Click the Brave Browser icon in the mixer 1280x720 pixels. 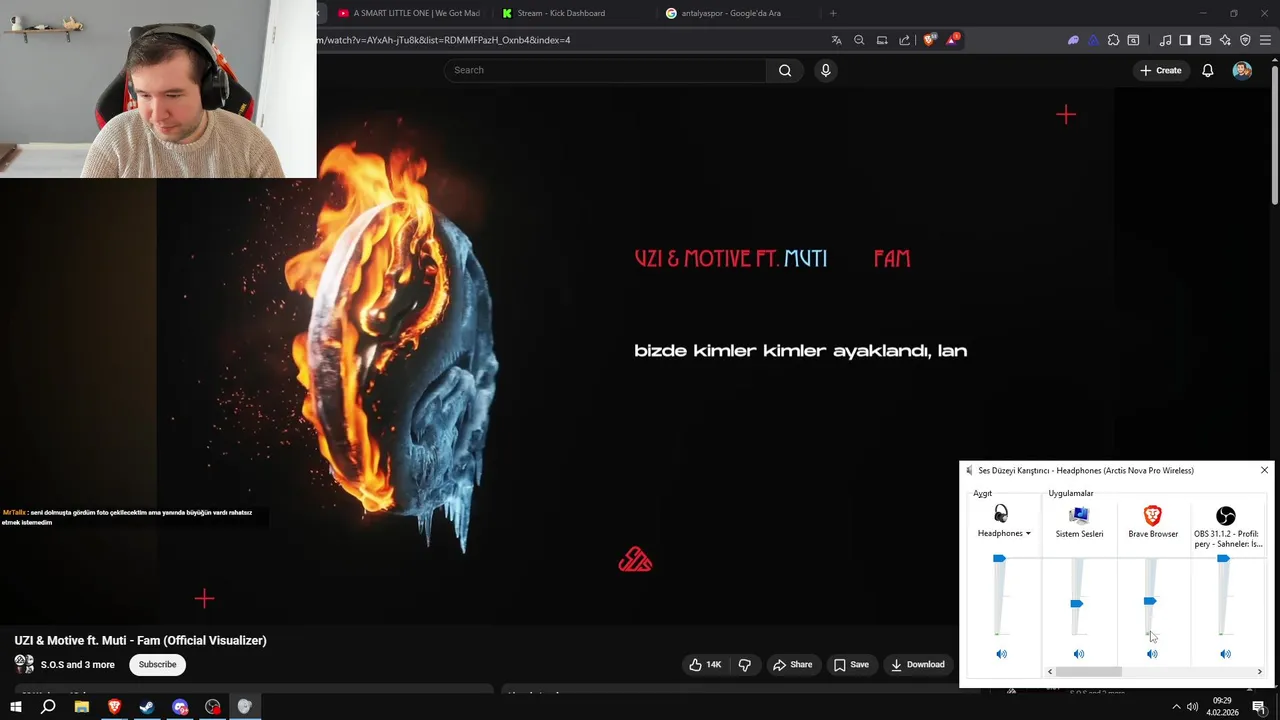click(1152, 515)
